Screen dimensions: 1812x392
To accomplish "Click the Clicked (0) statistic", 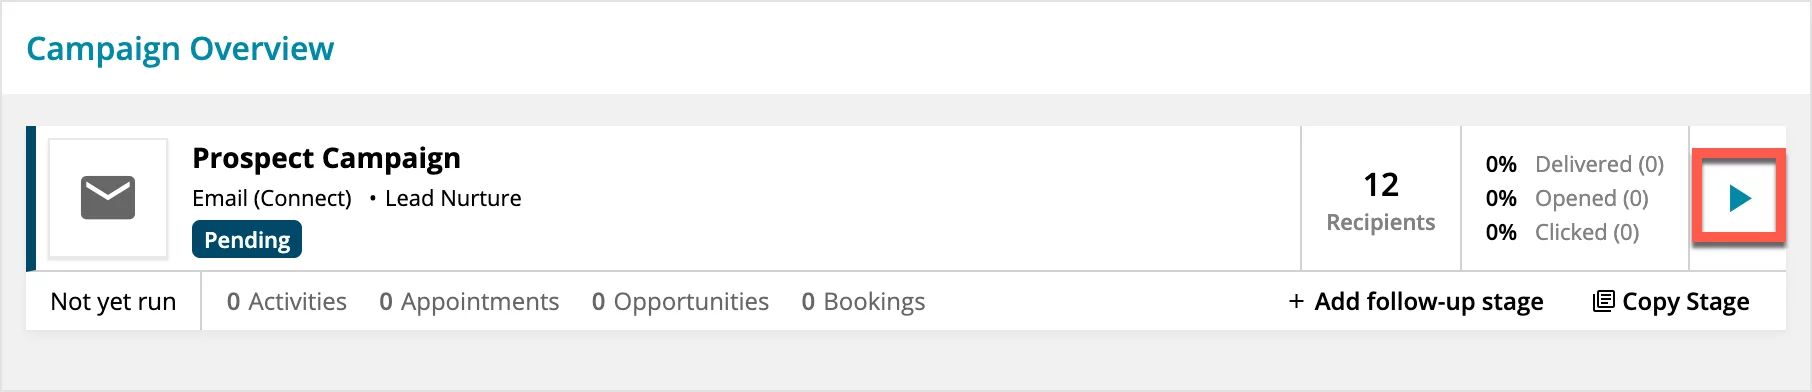I will point(1587,232).
